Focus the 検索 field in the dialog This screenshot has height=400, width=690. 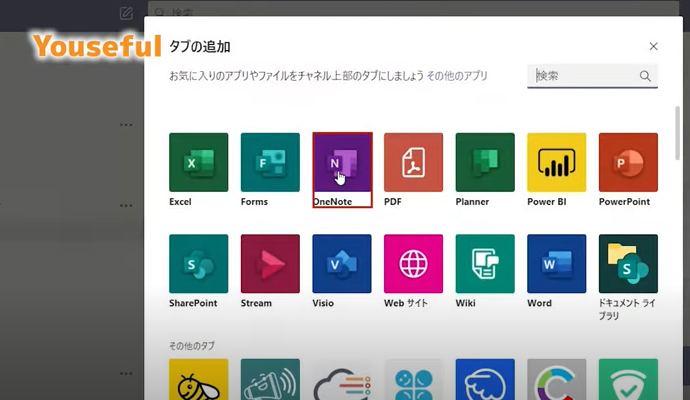592,76
